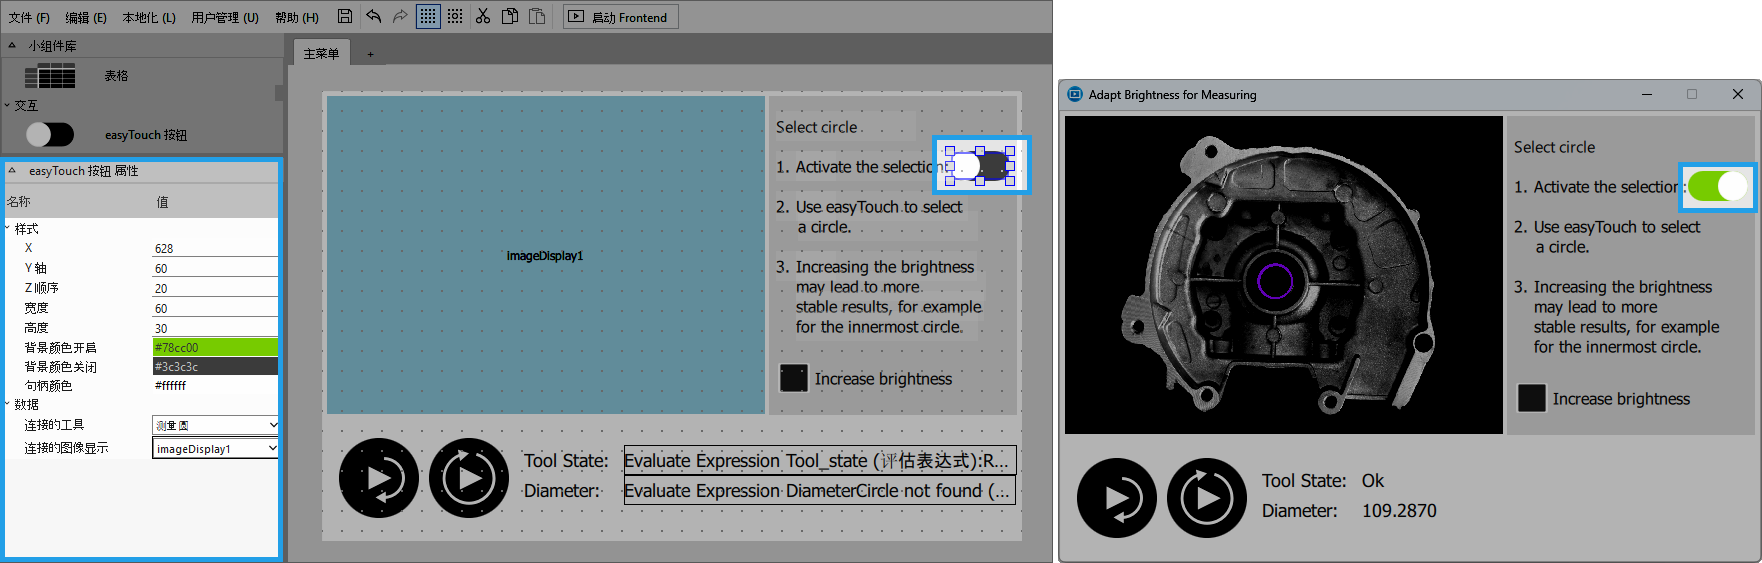Toggle the dotted grid display icon
Viewport: 1762px width, 563px height.
pos(428,16)
